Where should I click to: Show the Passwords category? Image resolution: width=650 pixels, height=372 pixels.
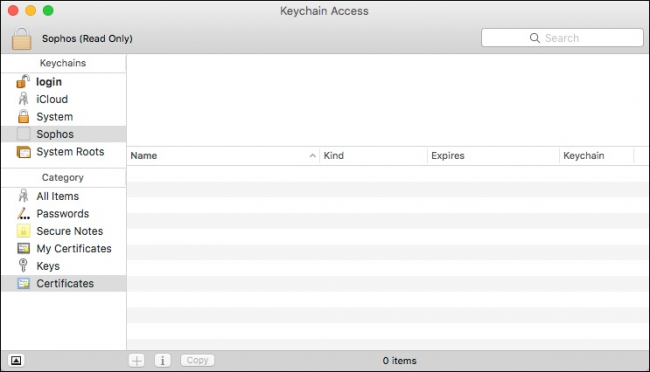(64, 214)
